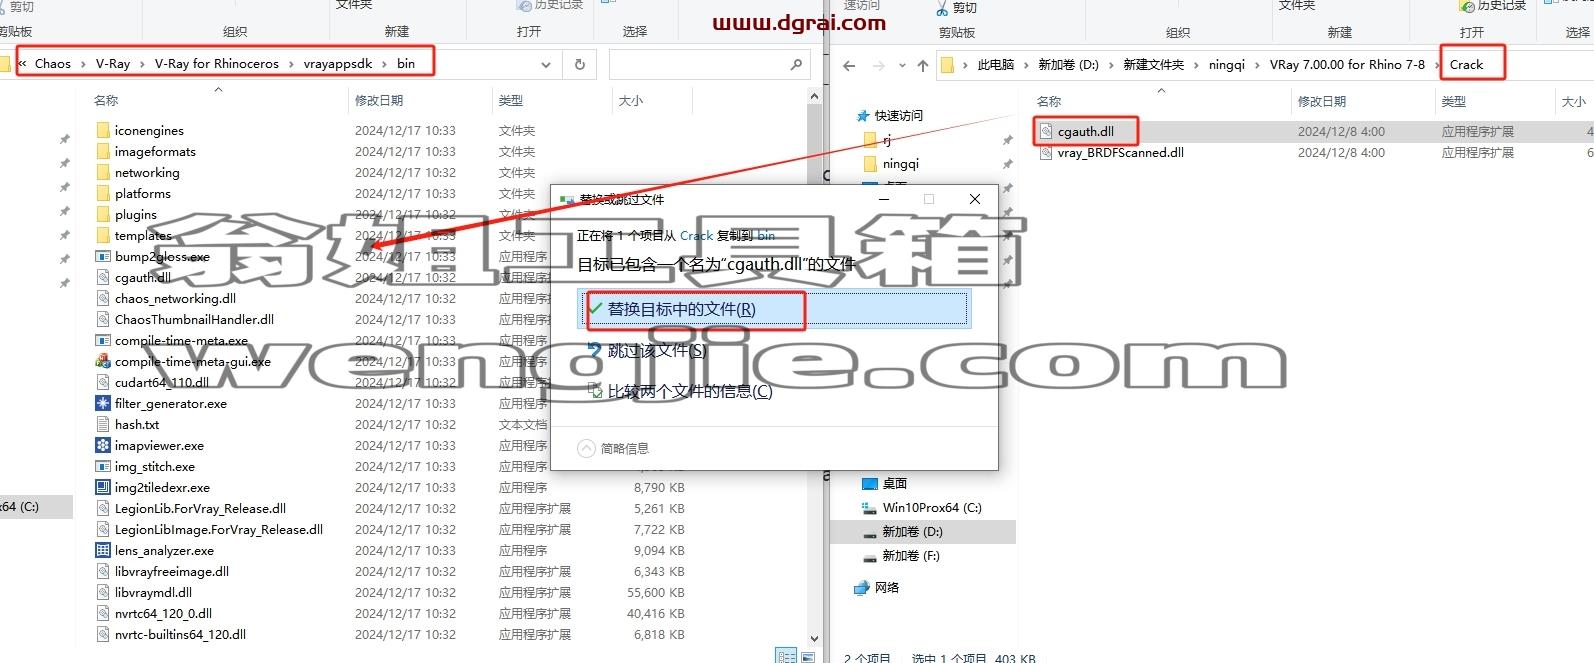Click the Crack source link in dialog
This screenshot has height=663, width=1594.
(696, 236)
